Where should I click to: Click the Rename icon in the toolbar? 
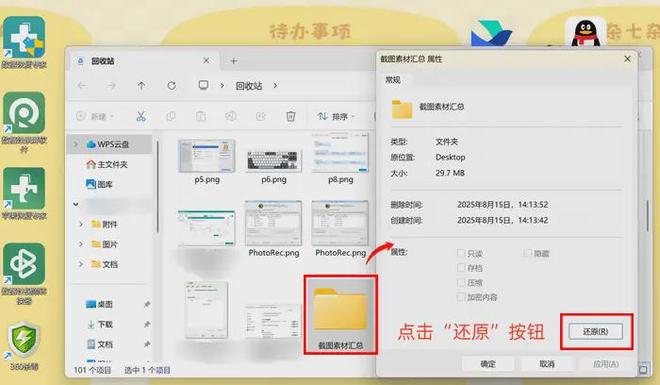click(231, 116)
